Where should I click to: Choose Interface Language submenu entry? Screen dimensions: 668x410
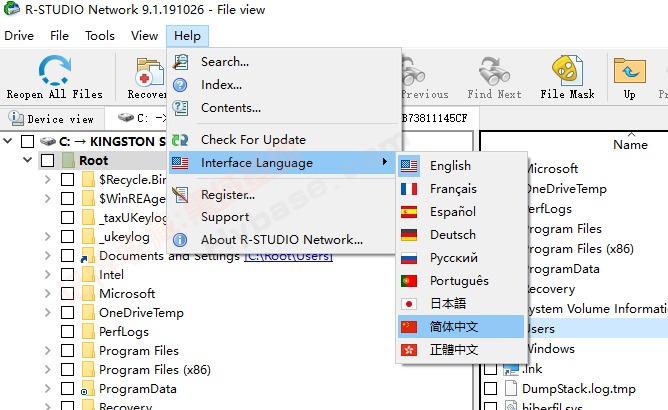tap(281, 163)
